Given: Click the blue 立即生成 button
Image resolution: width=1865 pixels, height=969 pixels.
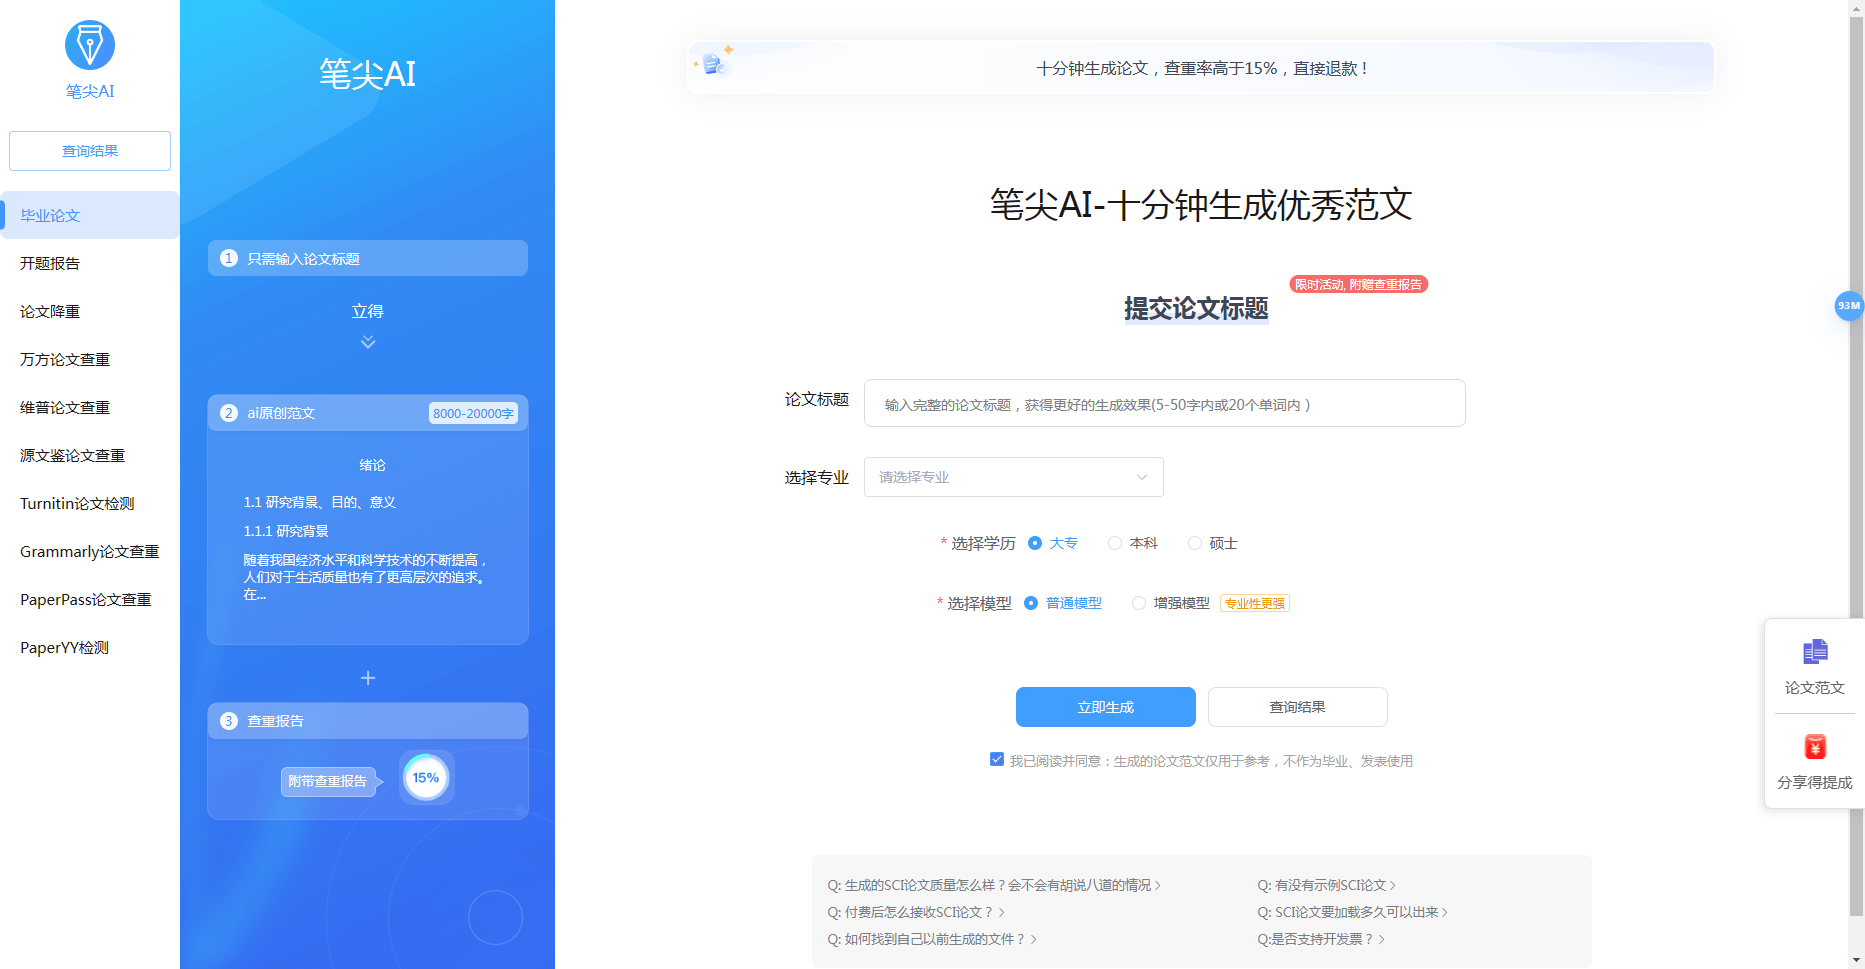Looking at the screenshot, I should (x=1106, y=707).
